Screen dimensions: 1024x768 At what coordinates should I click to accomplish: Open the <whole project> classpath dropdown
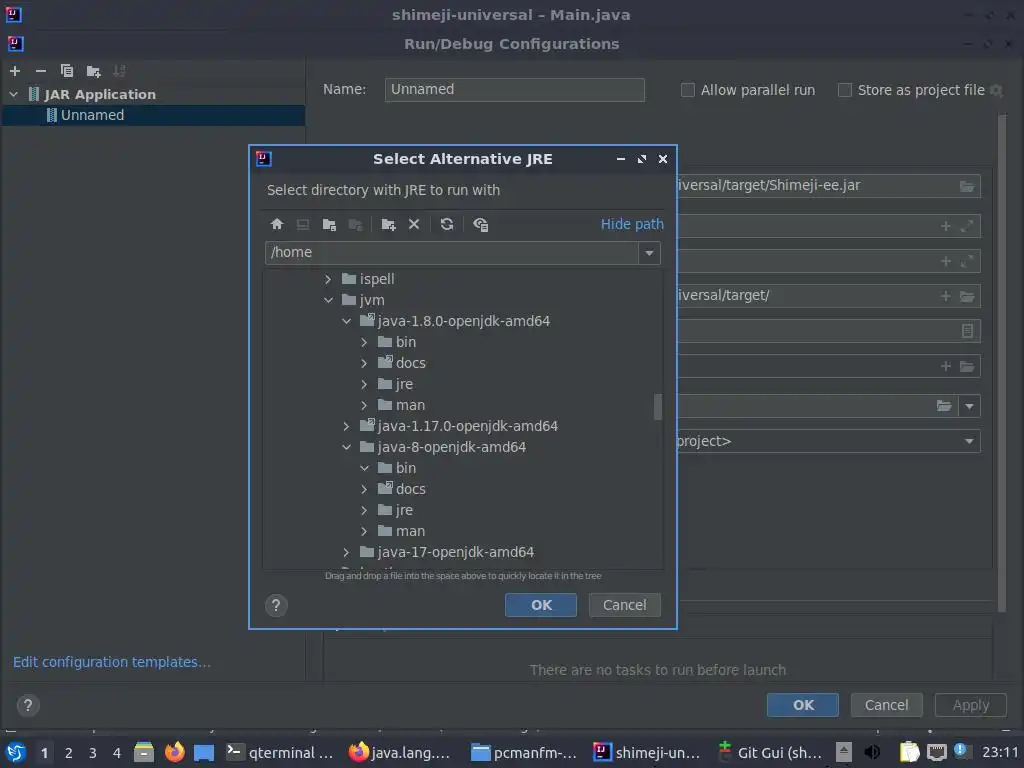click(x=969, y=441)
